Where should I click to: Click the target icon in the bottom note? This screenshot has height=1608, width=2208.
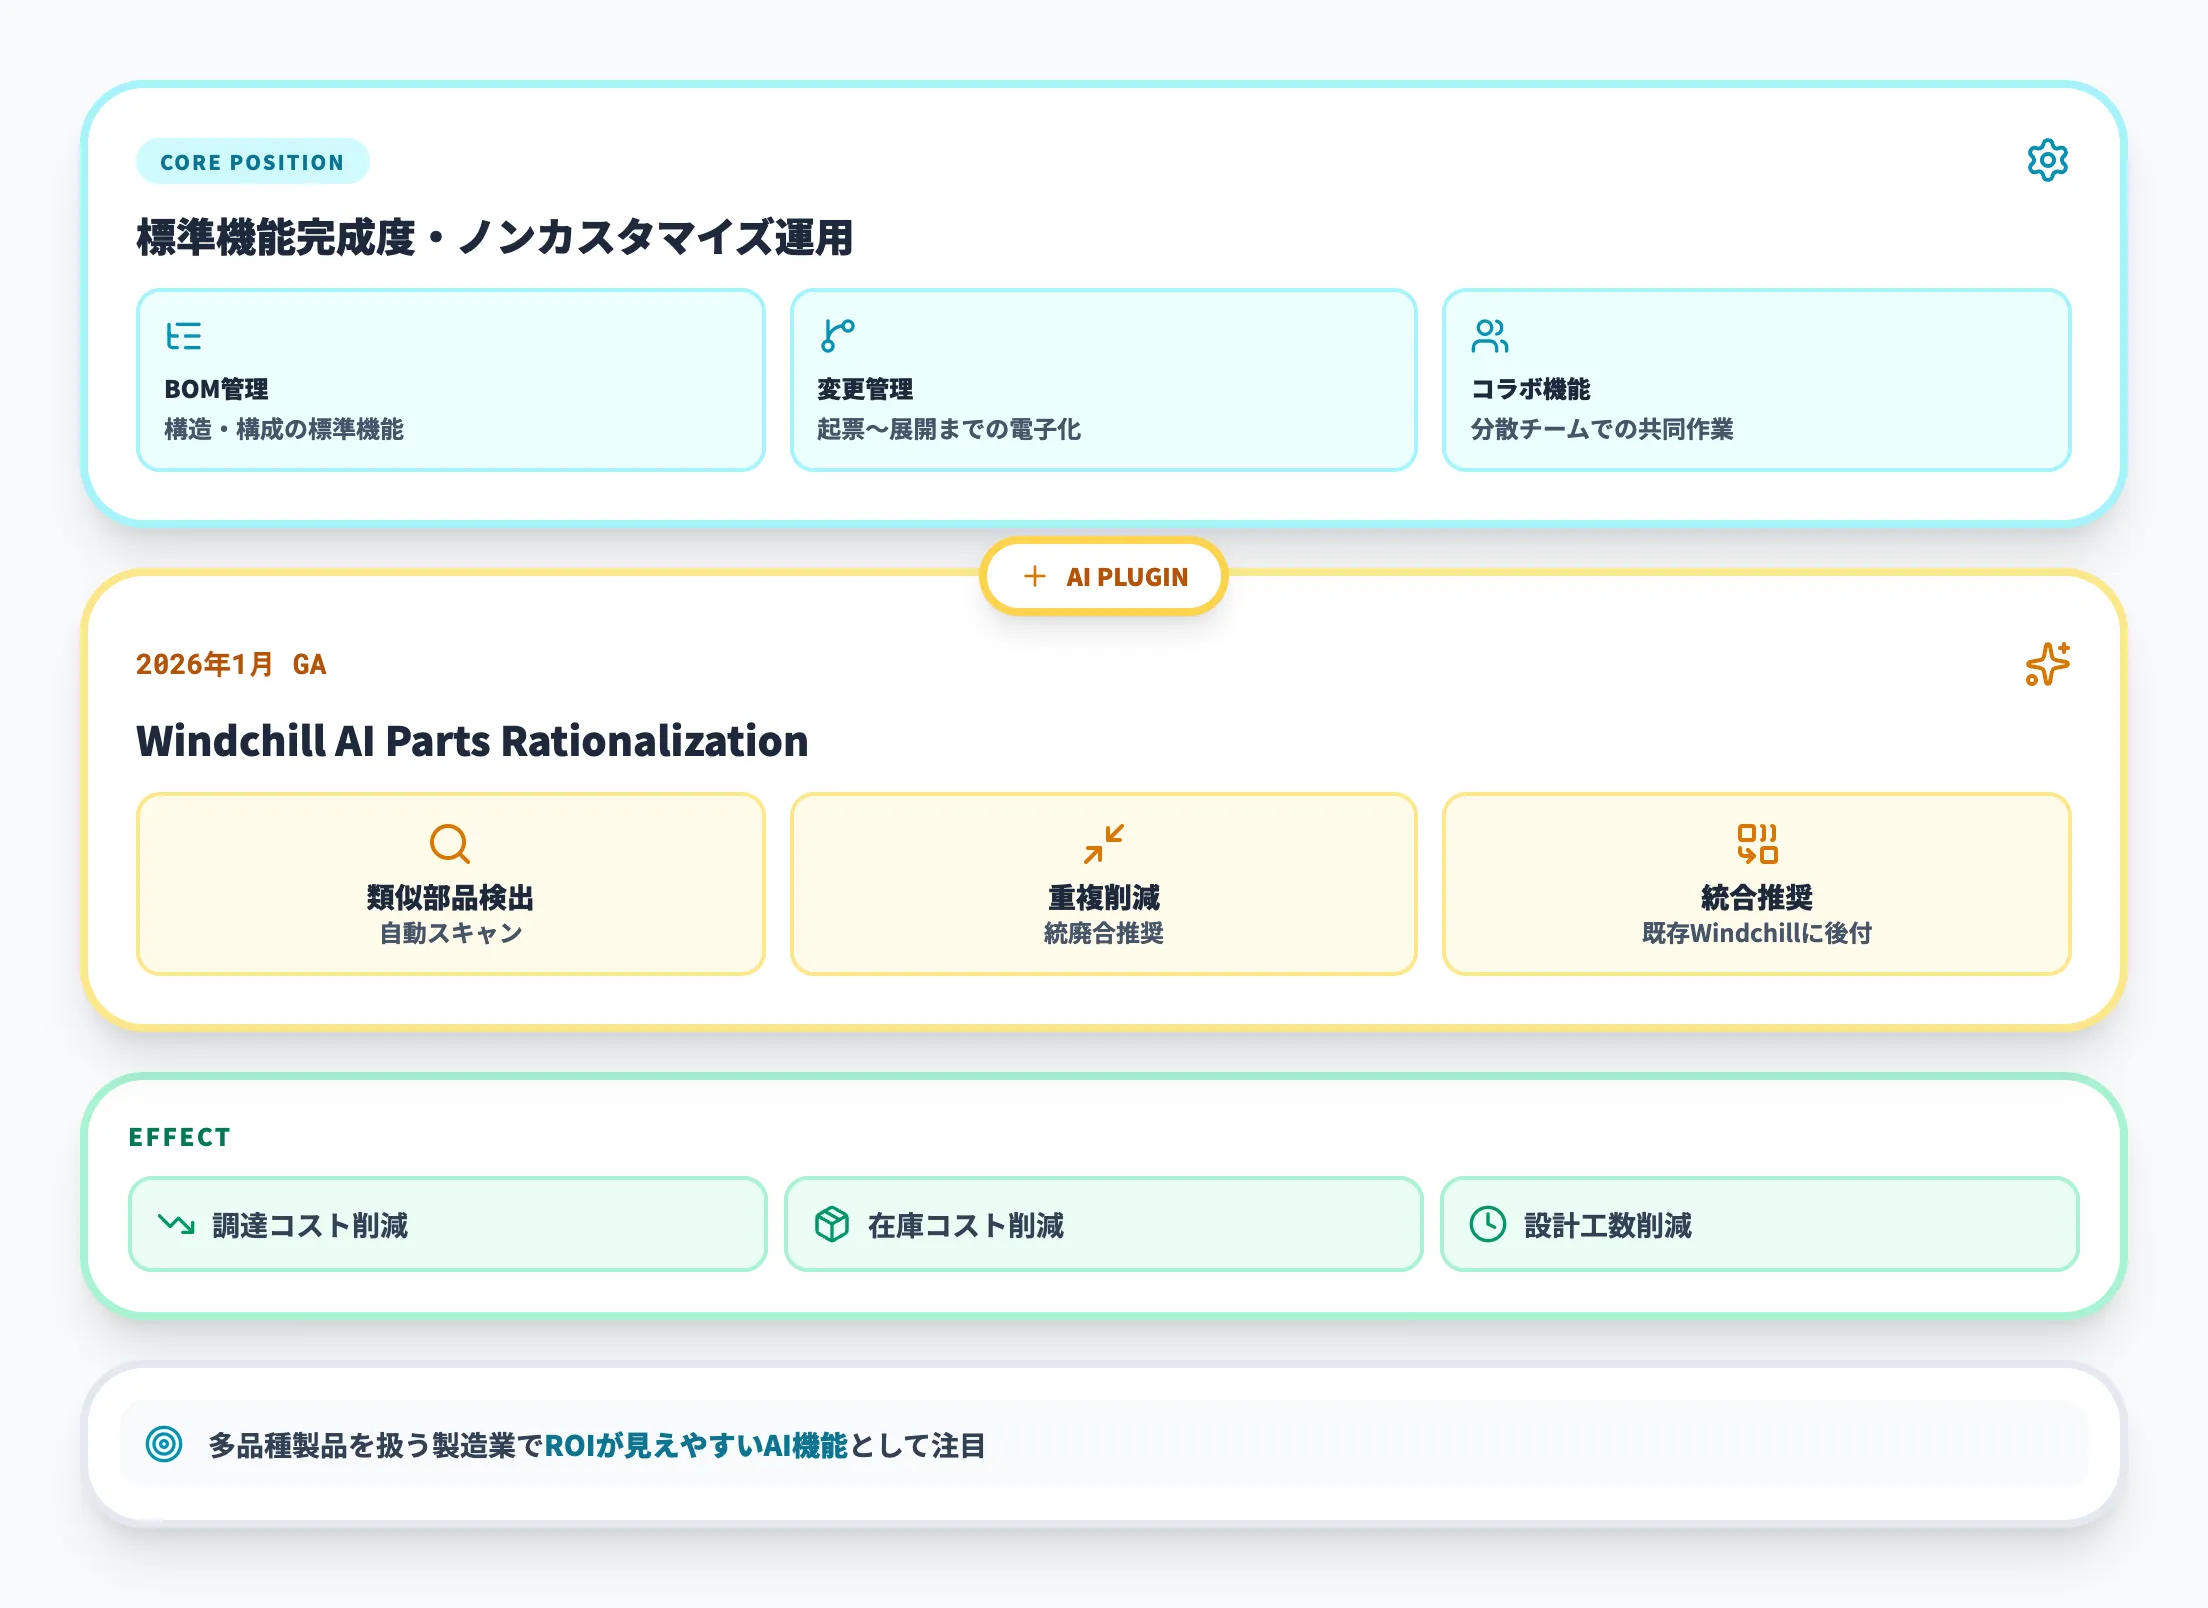click(164, 1444)
